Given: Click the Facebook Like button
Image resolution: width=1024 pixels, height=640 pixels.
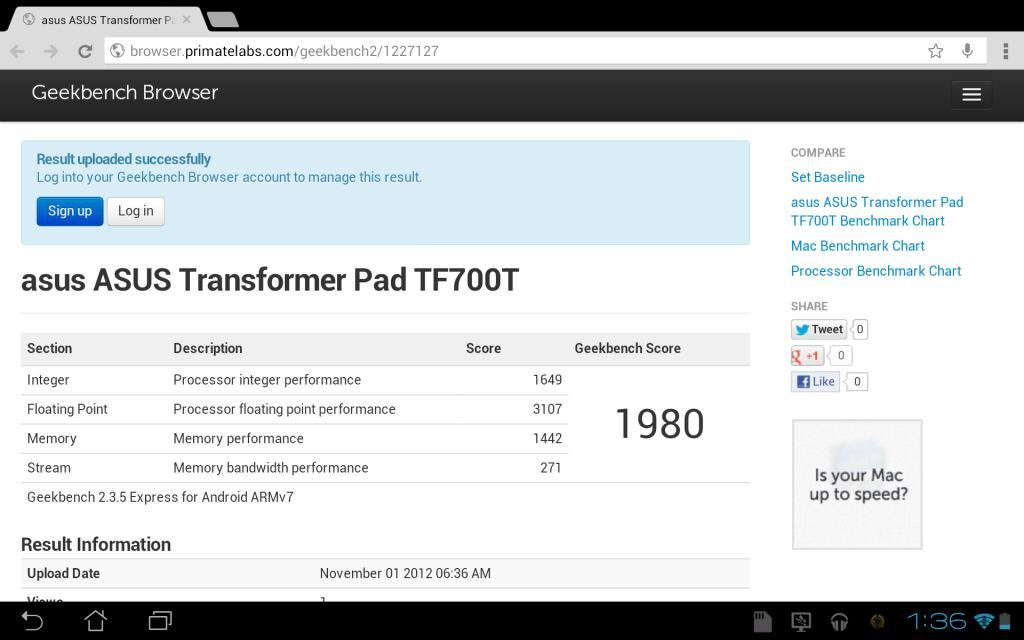Looking at the screenshot, I should pyautogui.click(x=815, y=381).
